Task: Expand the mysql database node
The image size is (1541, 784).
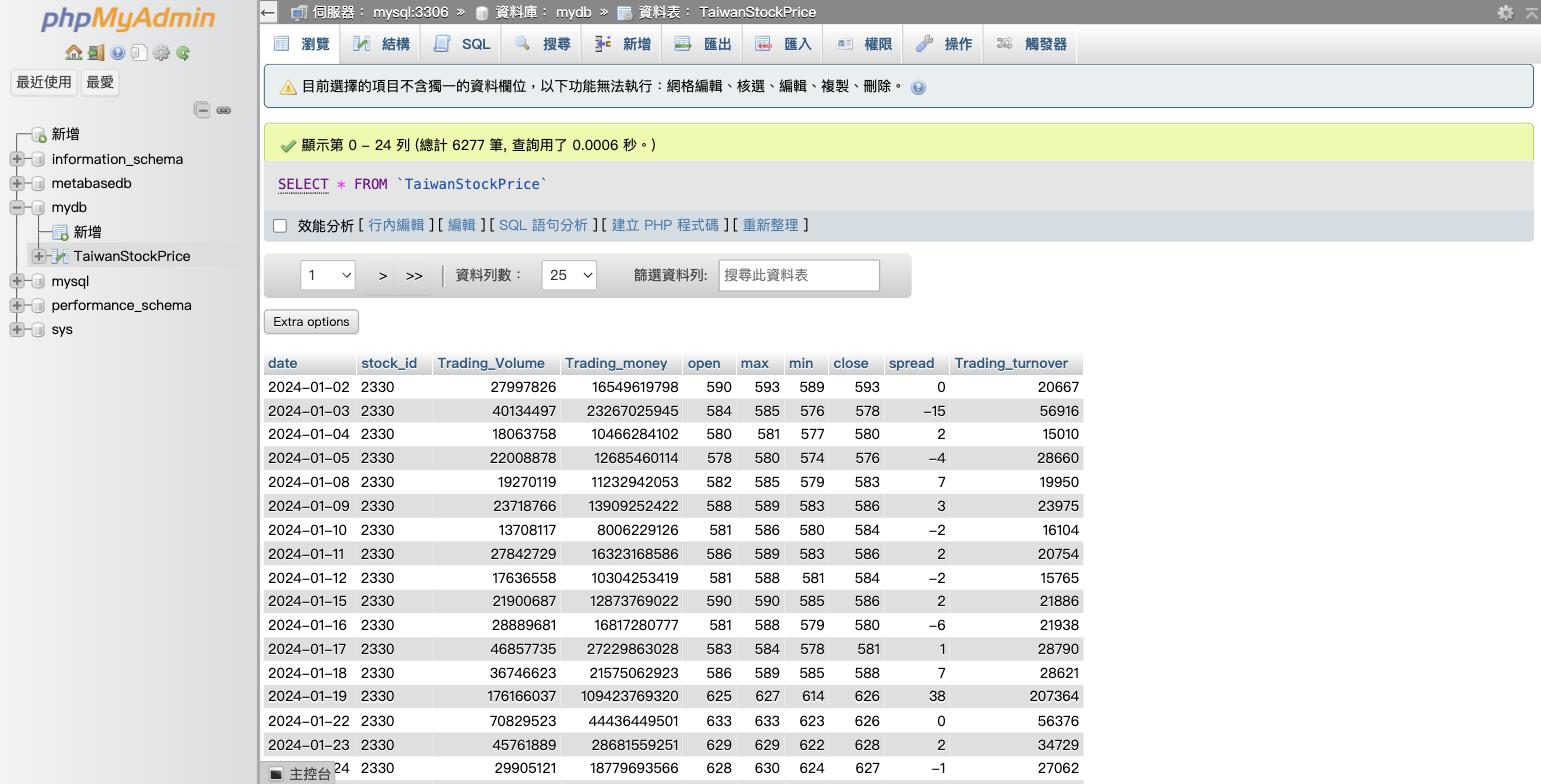Action: point(17,281)
